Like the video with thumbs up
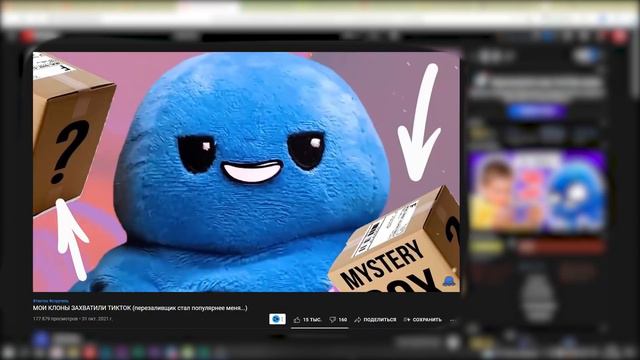 [x=307, y=320]
